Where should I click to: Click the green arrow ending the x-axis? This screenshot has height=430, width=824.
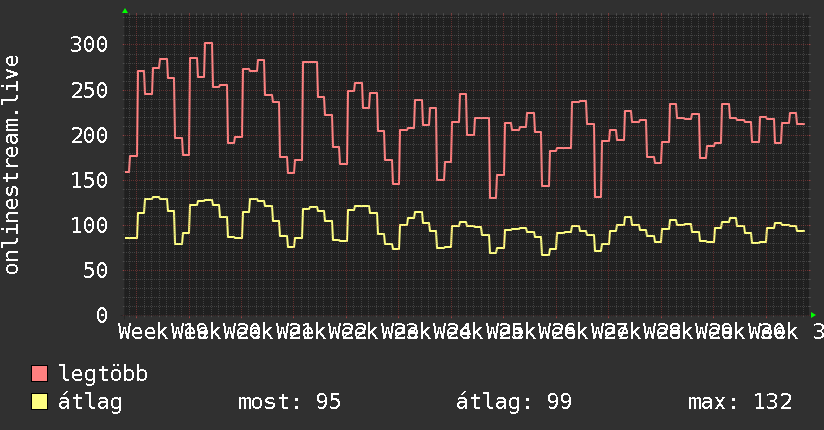pyautogui.click(x=813, y=315)
